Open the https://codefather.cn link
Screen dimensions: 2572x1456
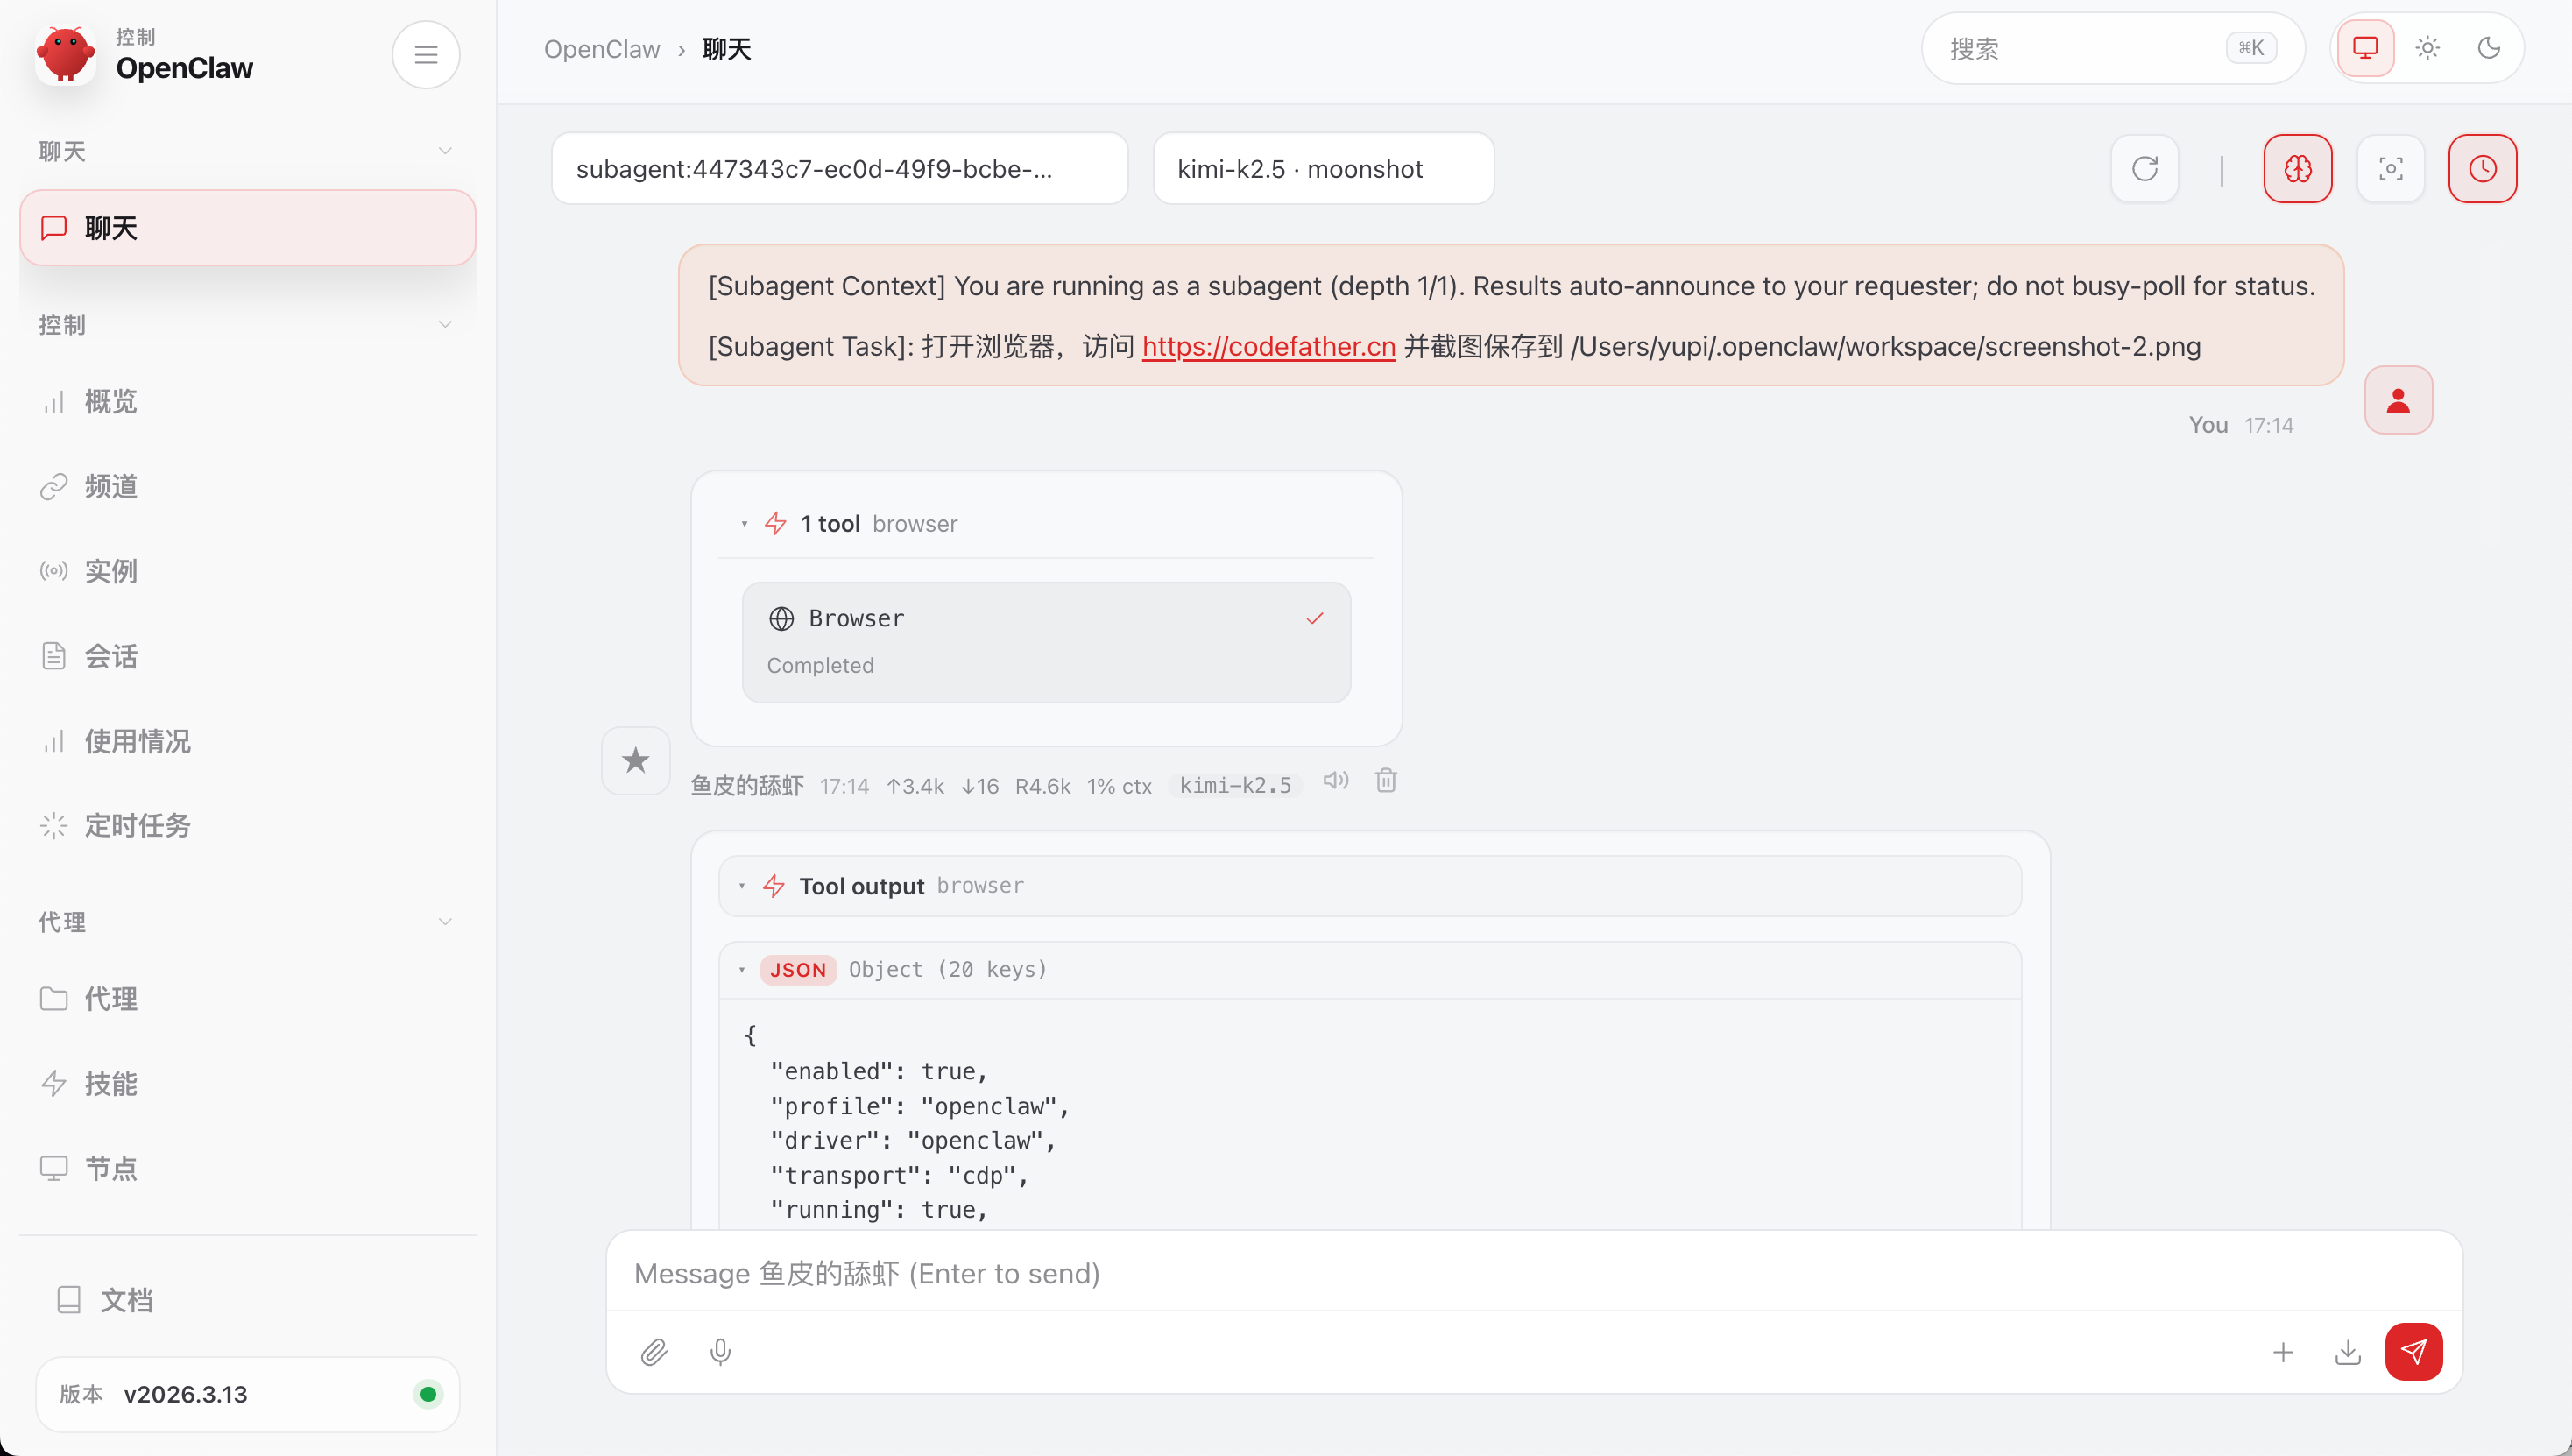[1268, 346]
